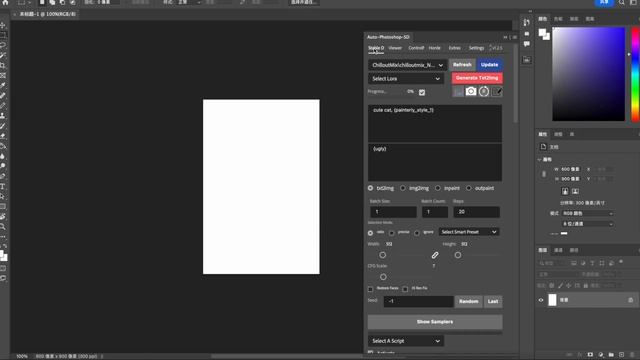Enable the Hi Res Fix checkbox

[405, 289]
